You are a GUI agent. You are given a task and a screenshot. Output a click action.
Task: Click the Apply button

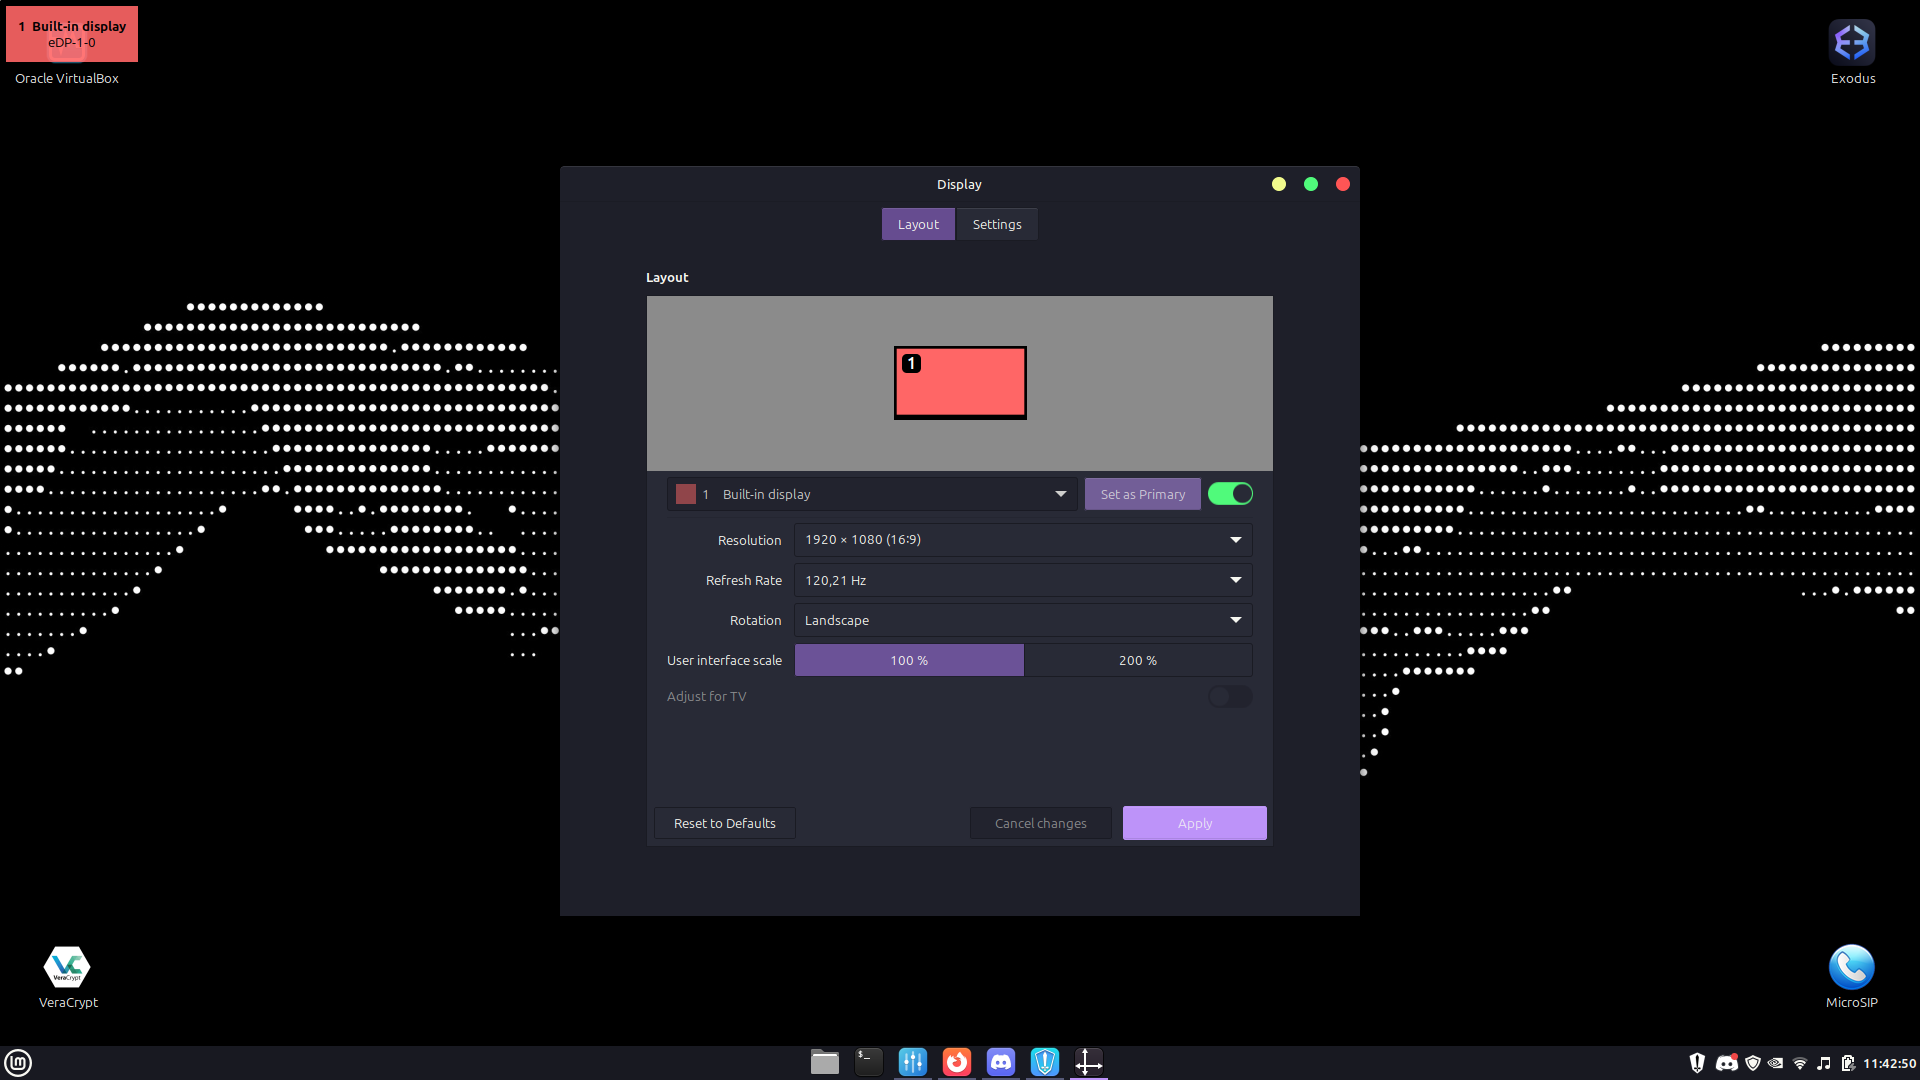coord(1194,824)
